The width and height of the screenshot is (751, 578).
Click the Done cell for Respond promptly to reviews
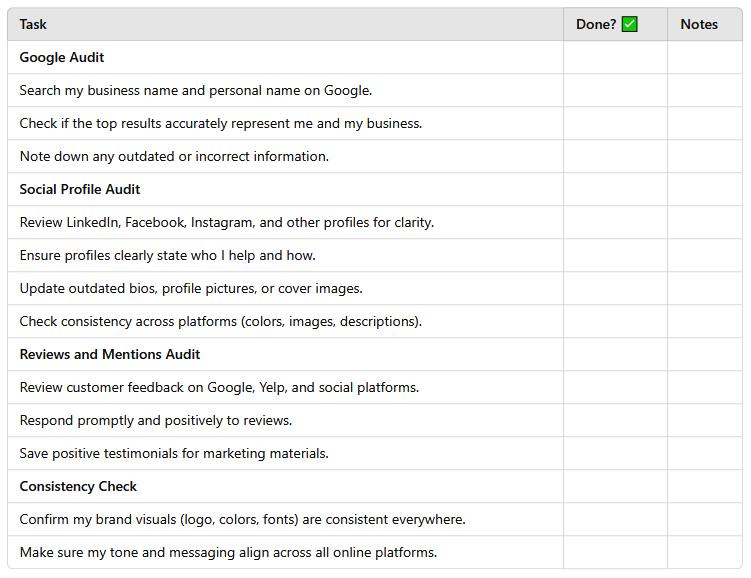coord(615,420)
